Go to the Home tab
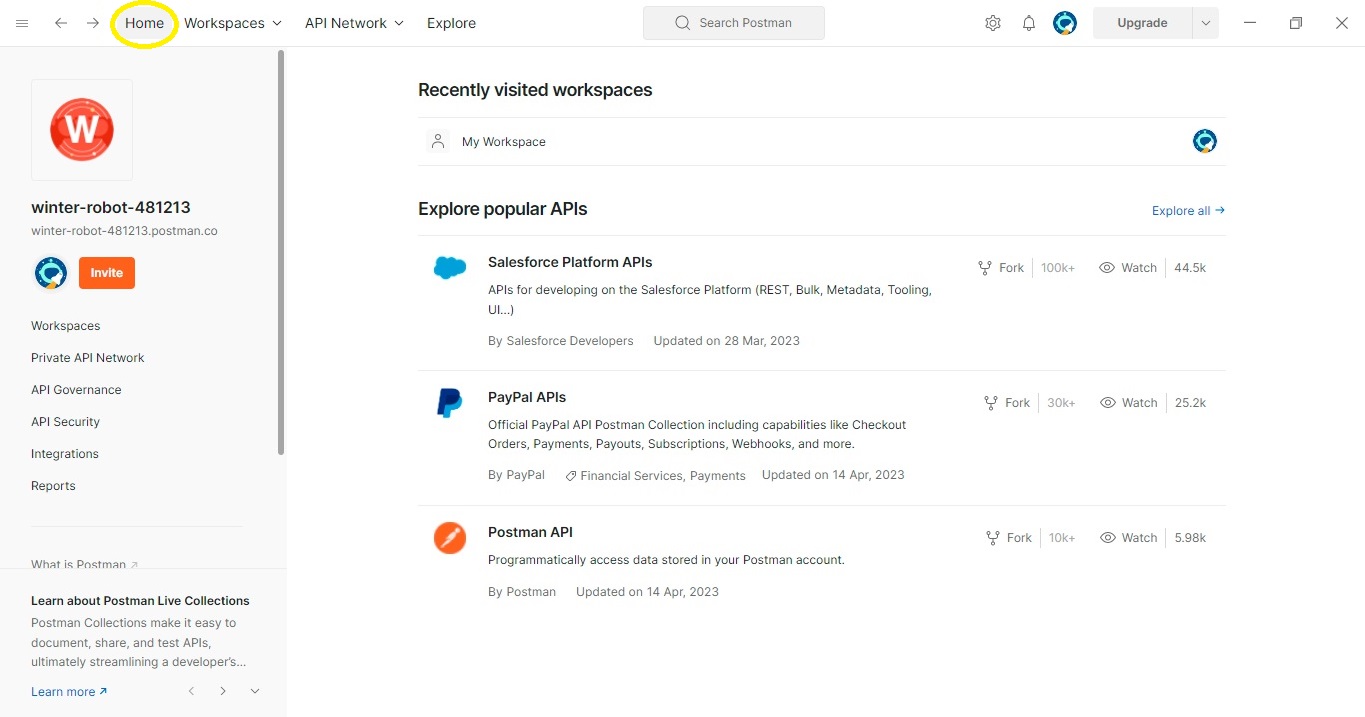The image size is (1365, 717). tap(144, 23)
